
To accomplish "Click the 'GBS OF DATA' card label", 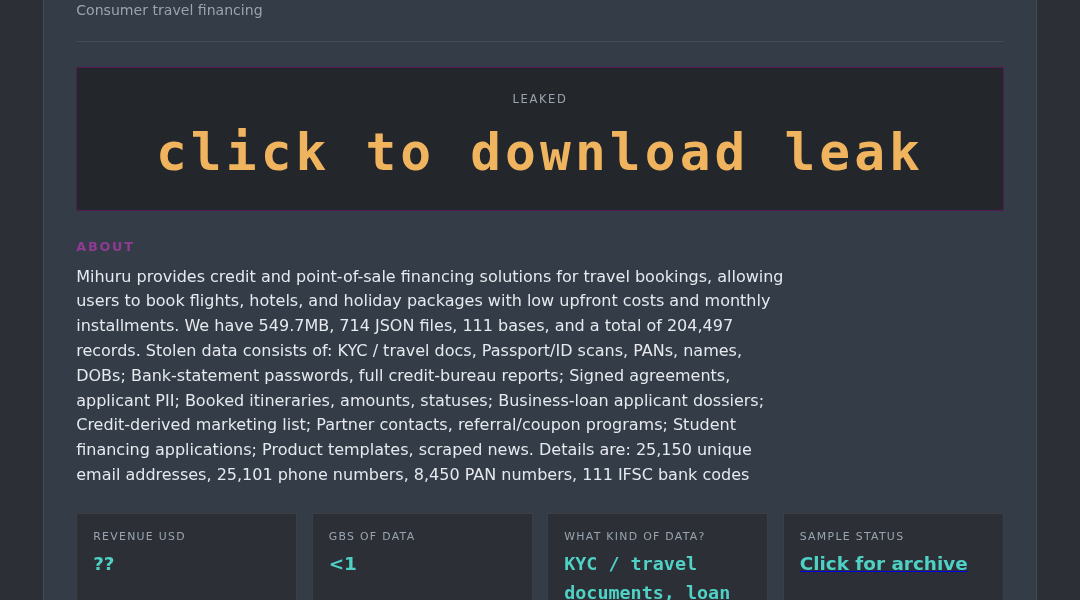I will [x=372, y=536].
